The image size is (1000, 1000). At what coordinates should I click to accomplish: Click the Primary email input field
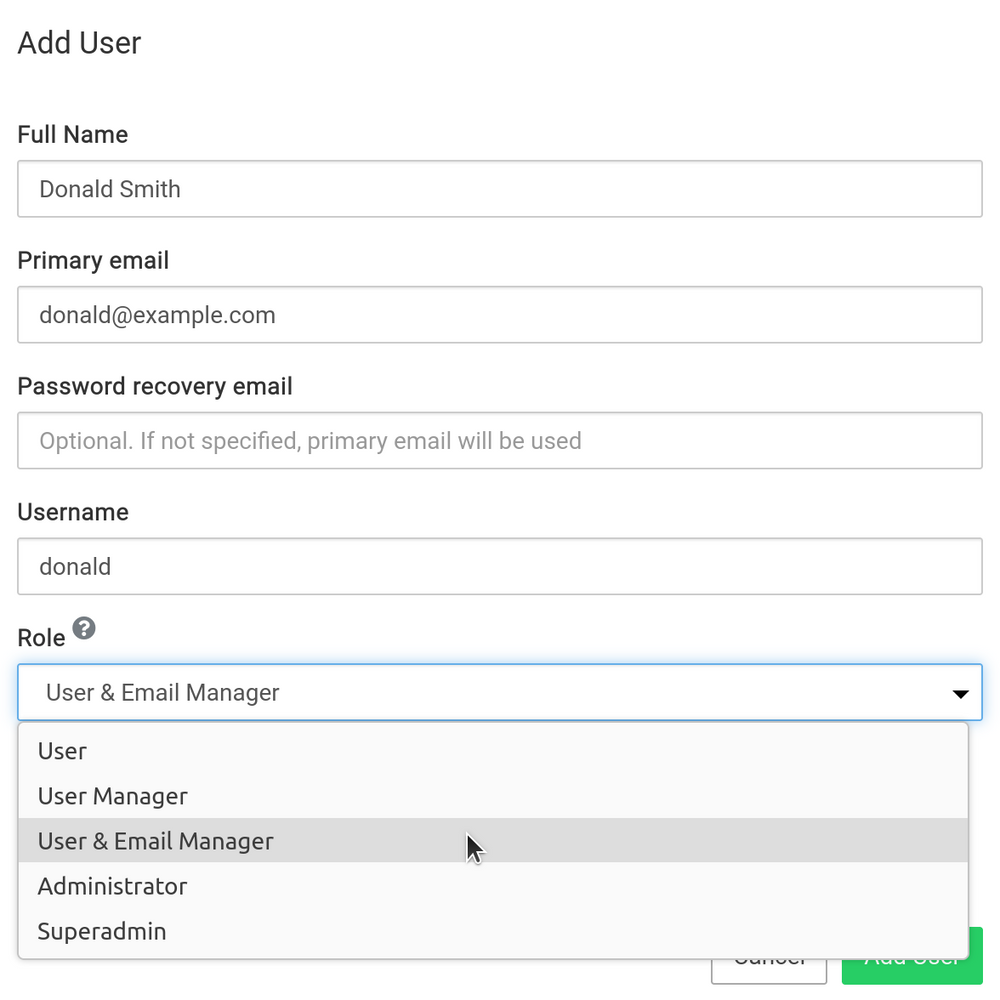tap(500, 315)
